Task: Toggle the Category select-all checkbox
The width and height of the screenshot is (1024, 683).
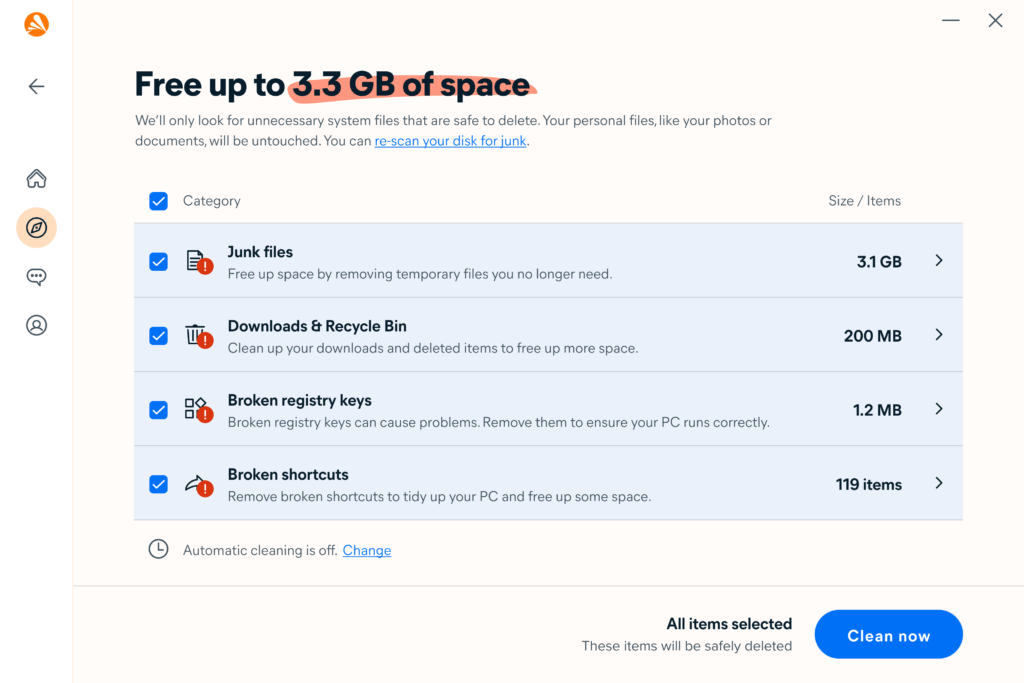Action: click(x=158, y=200)
